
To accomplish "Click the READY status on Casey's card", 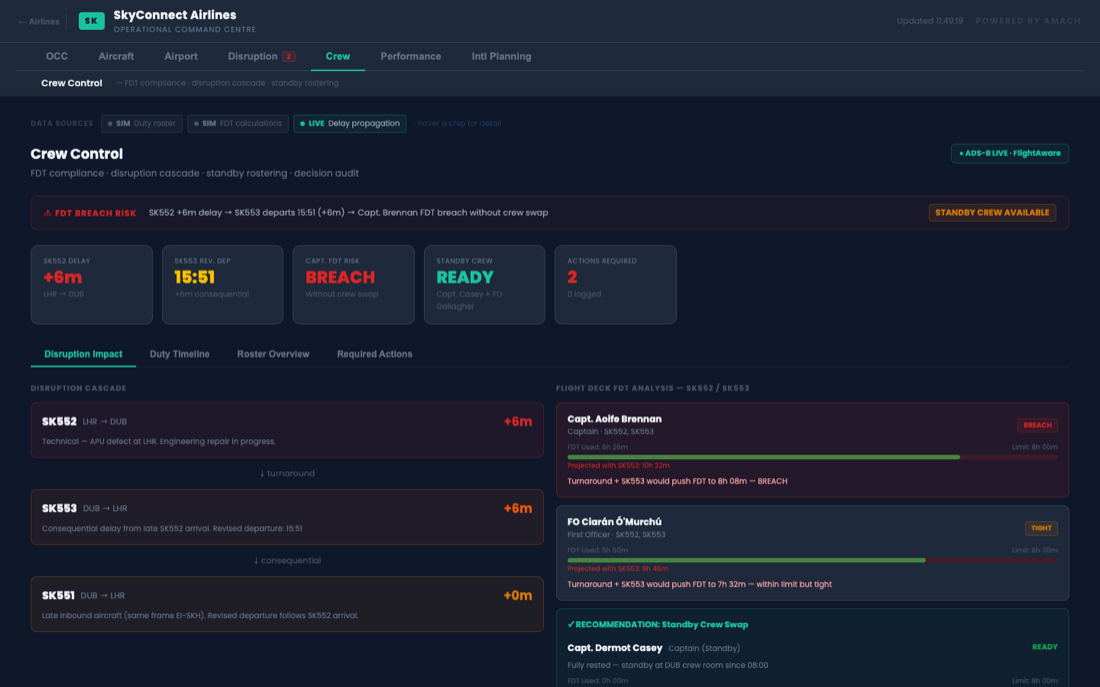I will tap(1045, 647).
